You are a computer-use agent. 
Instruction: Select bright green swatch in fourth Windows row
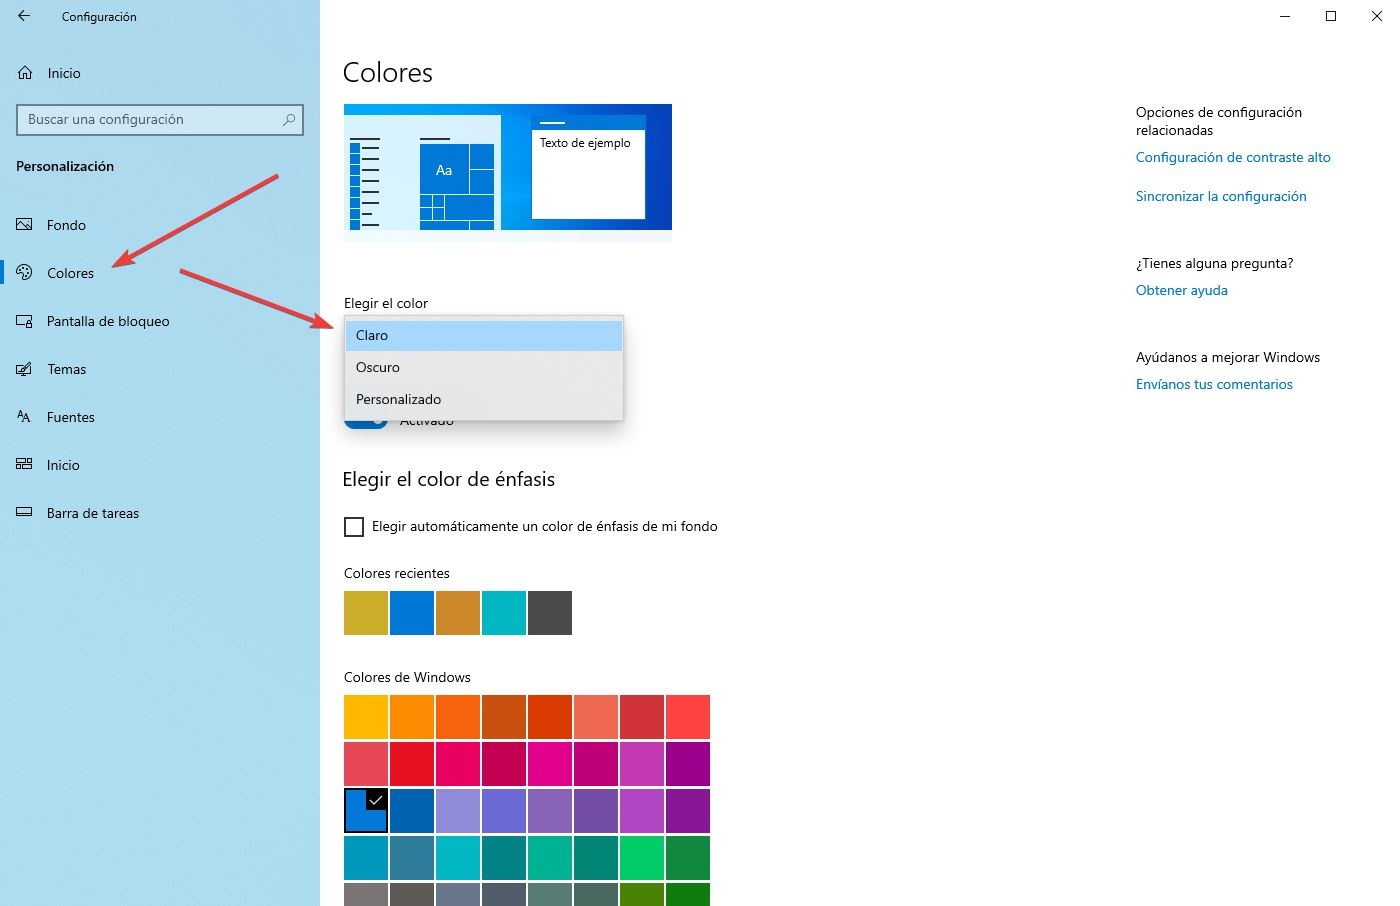coord(642,858)
